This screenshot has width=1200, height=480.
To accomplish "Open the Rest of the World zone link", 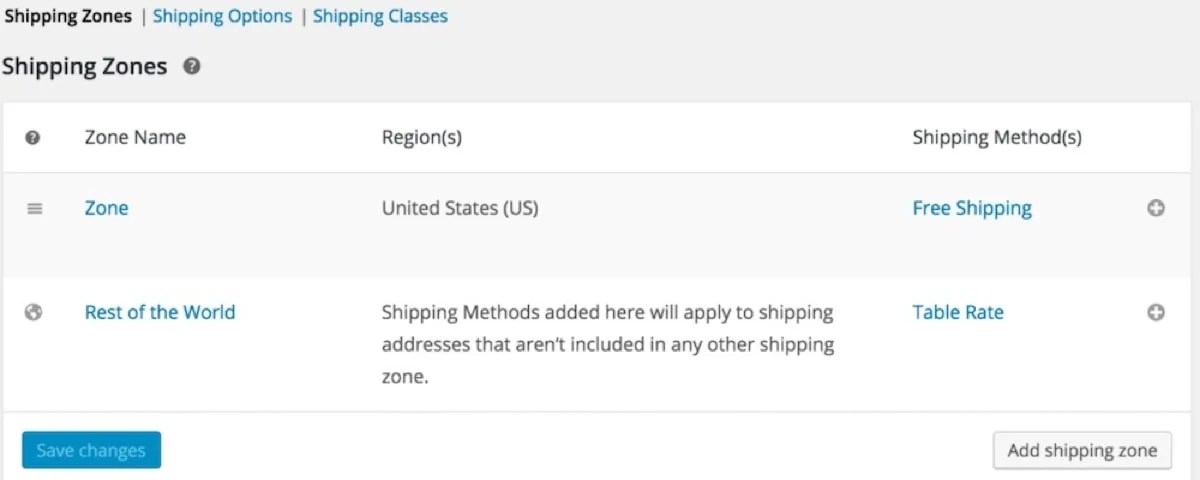I will click(x=160, y=312).
